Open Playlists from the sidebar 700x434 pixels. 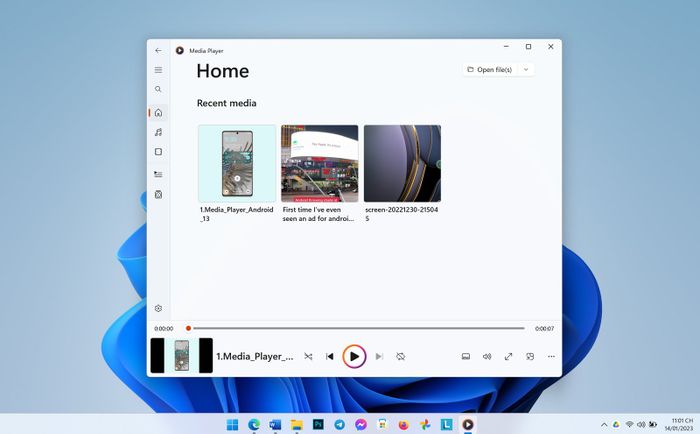tap(158, 195)
